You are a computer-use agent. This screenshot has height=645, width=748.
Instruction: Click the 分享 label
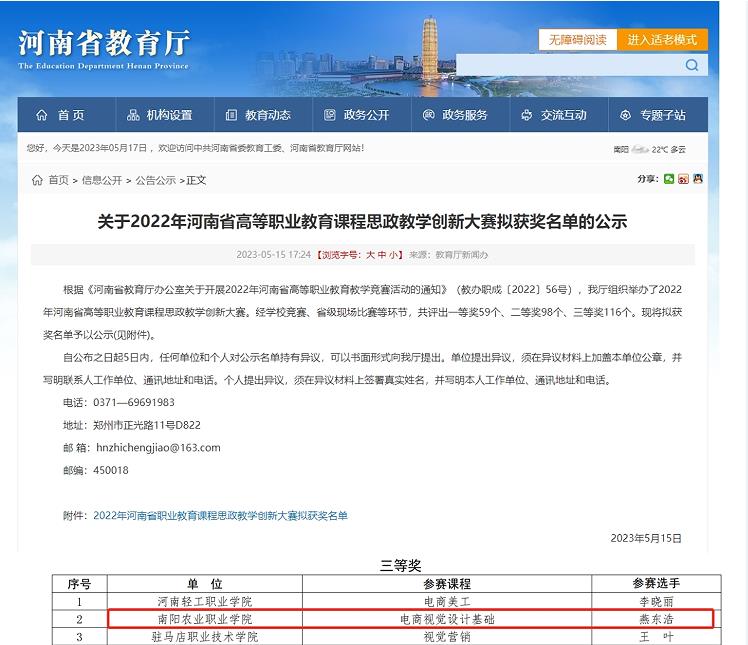(648, 179)
